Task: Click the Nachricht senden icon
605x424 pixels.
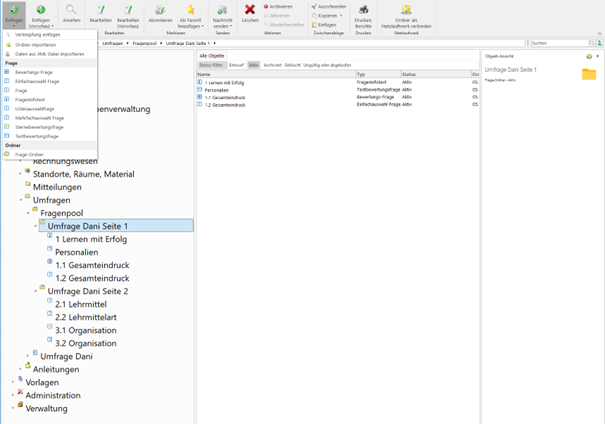Action: pos(222,10)
